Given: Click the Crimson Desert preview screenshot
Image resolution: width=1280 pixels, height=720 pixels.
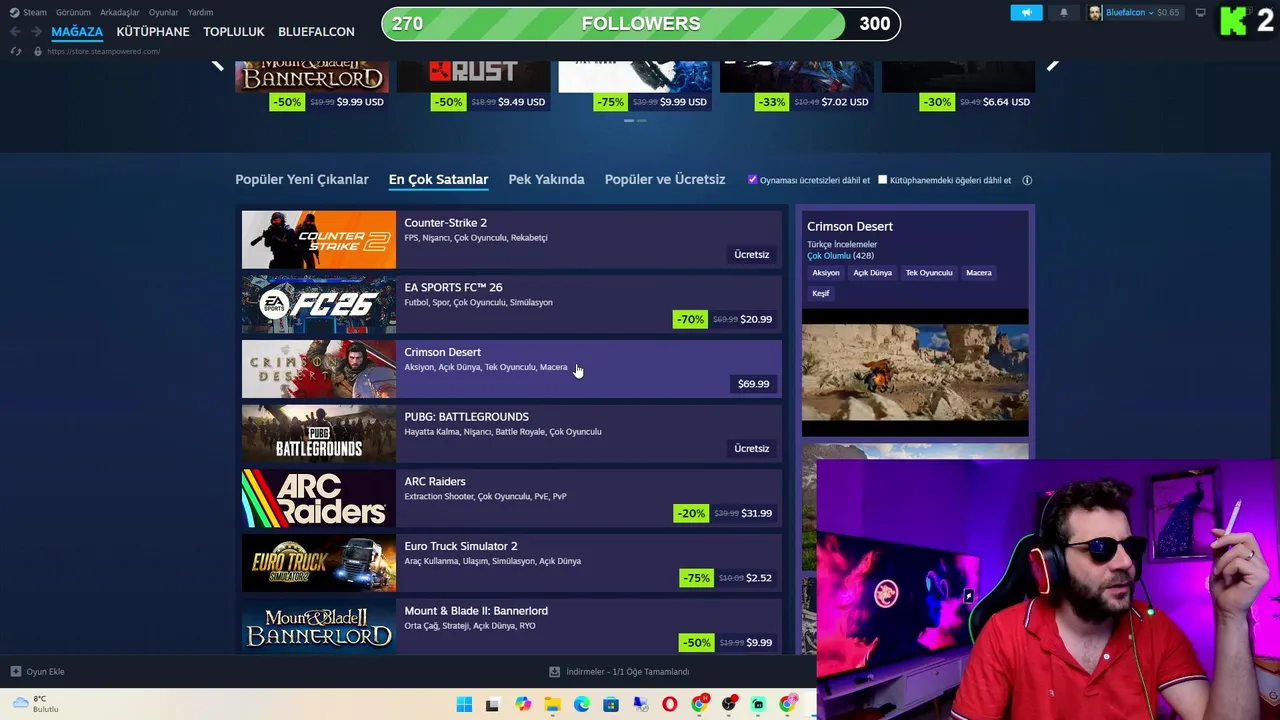Looking at the screenshot, I should pos(915,373).
